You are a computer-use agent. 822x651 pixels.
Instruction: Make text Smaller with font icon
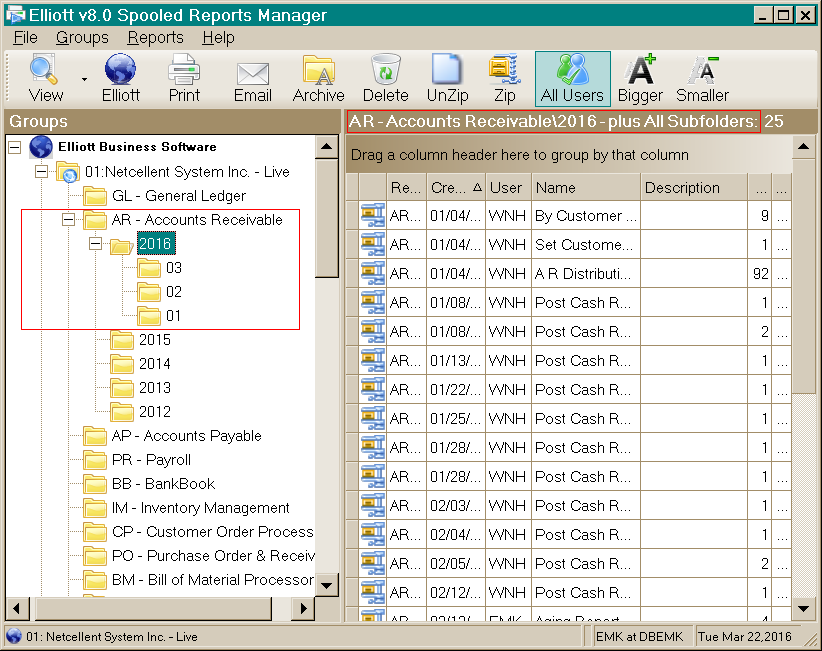[x=702, y=79]
